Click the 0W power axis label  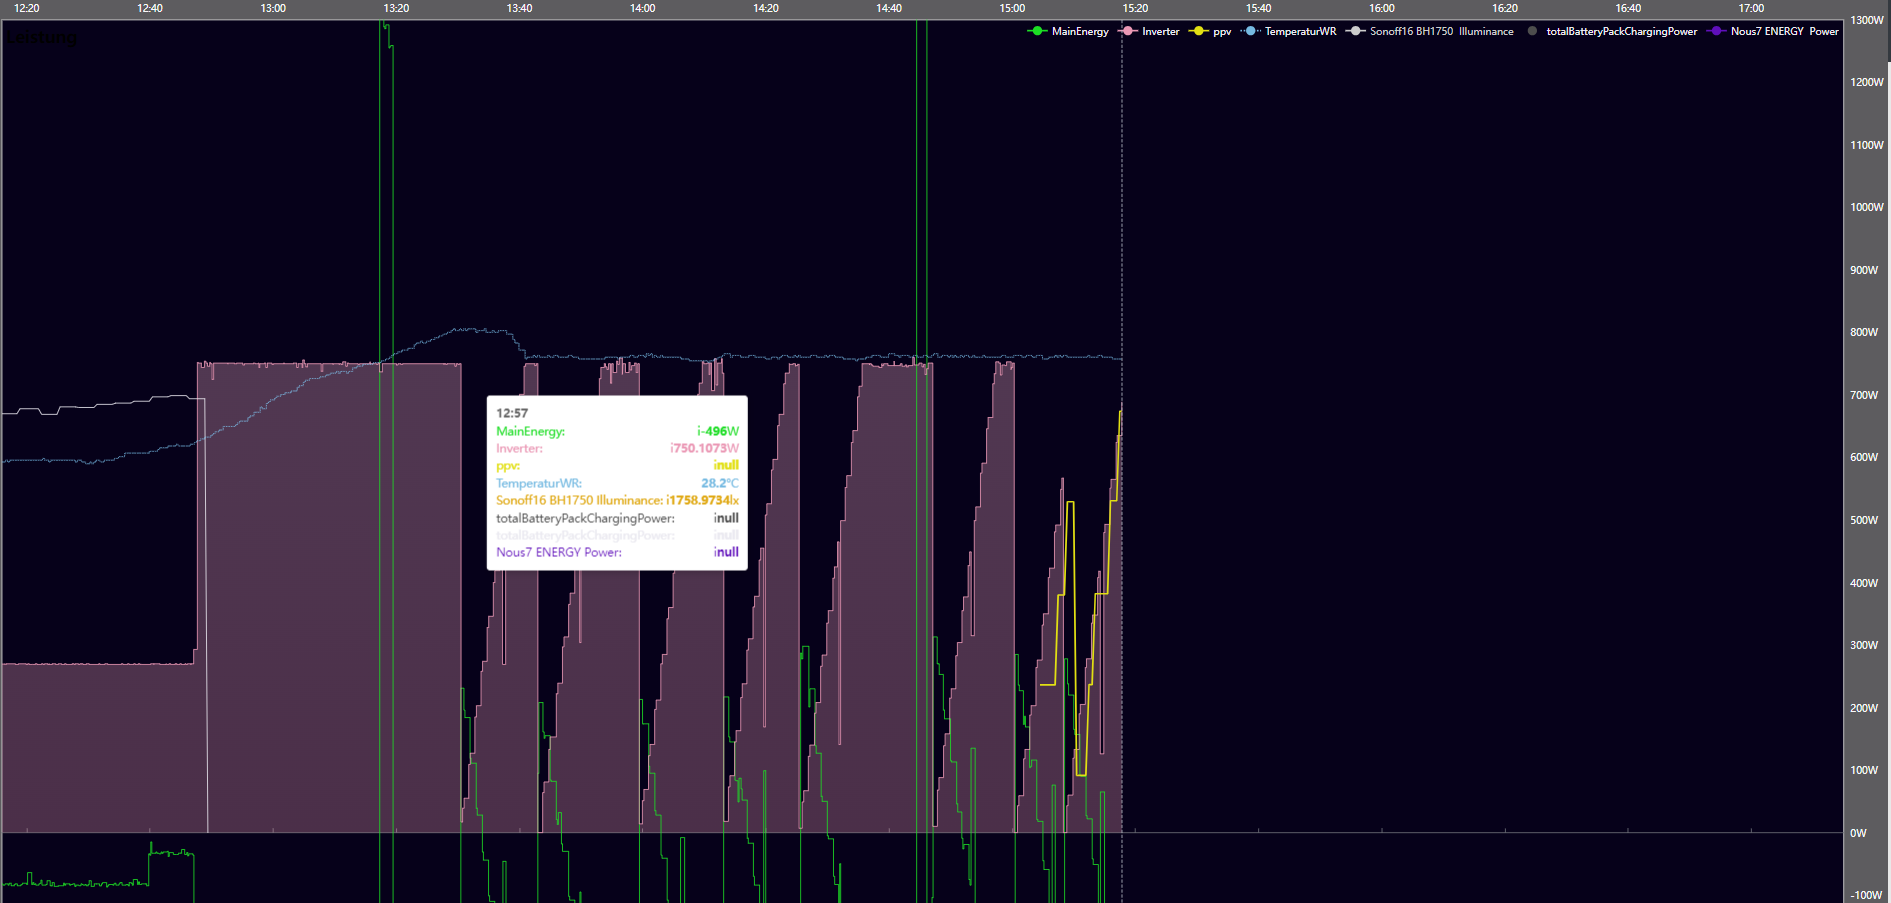tap(1858, 833)
